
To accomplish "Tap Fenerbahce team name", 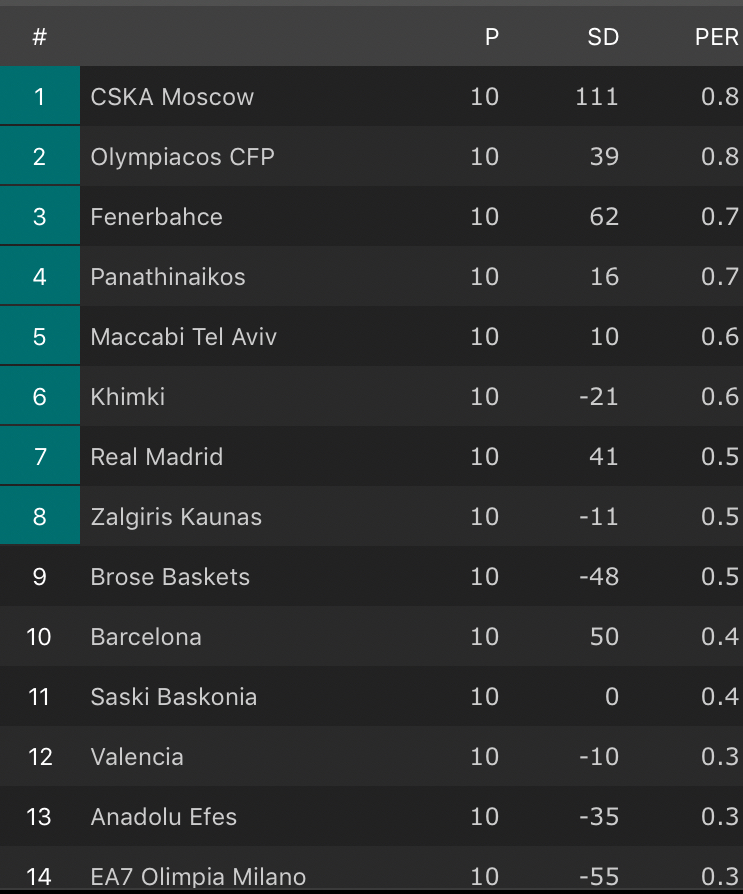I will (x=156, y=217).
